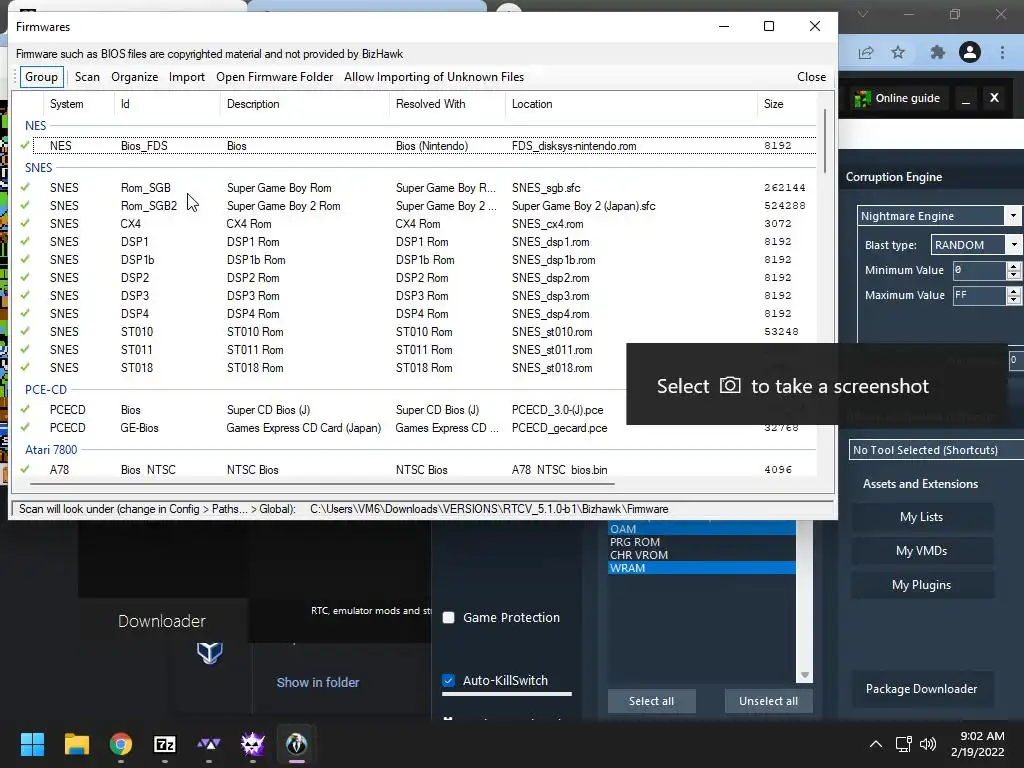The image size is (1024, 768).
Task: Click the RTC launcher taskbar icon
Action: click(253, 744)
